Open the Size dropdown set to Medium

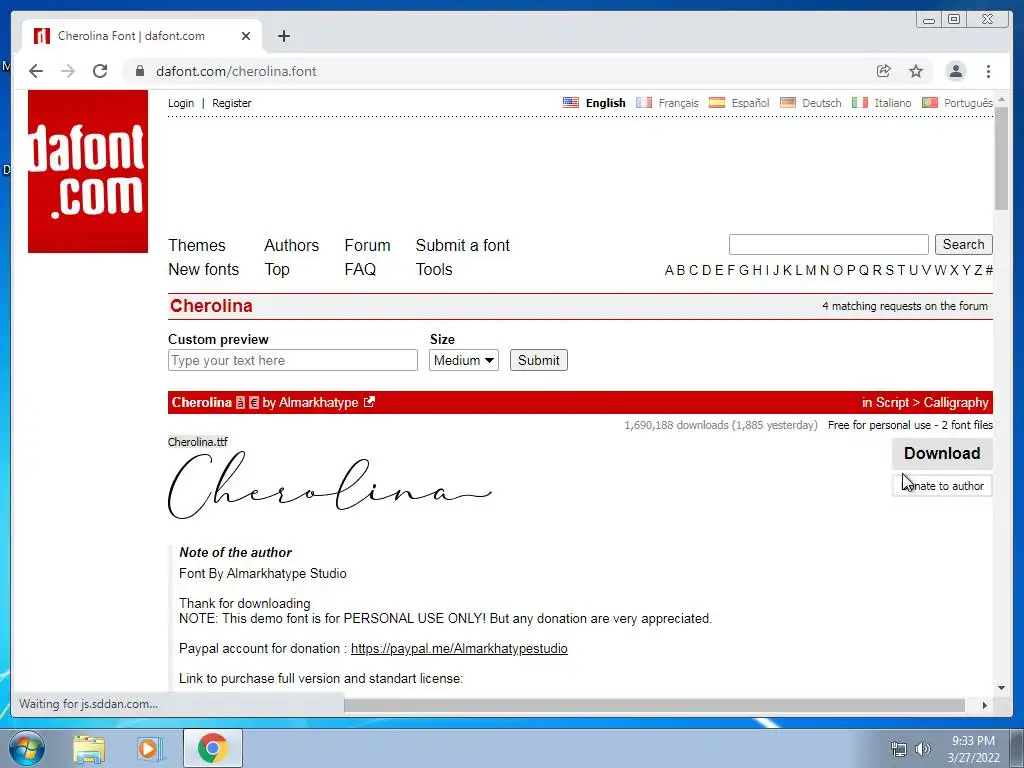point(464,360)
